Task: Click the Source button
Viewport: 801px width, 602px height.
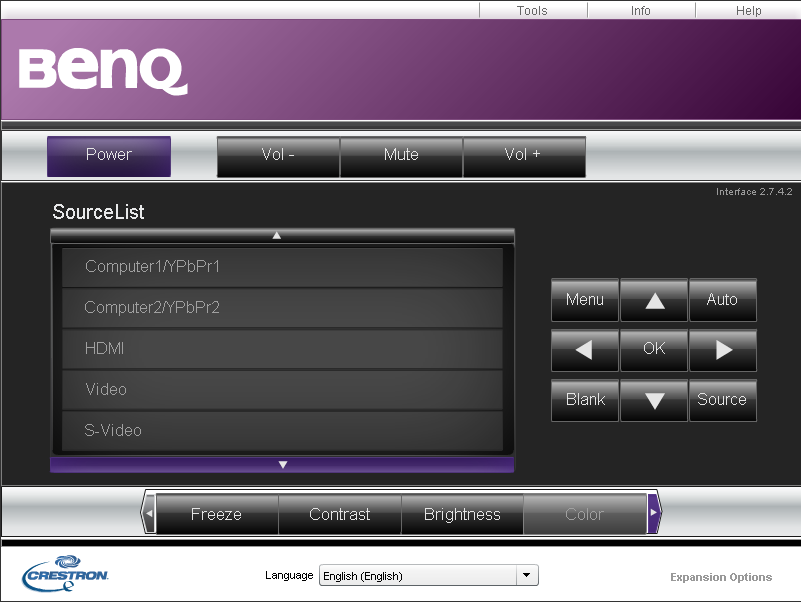Action: (723, 400)
